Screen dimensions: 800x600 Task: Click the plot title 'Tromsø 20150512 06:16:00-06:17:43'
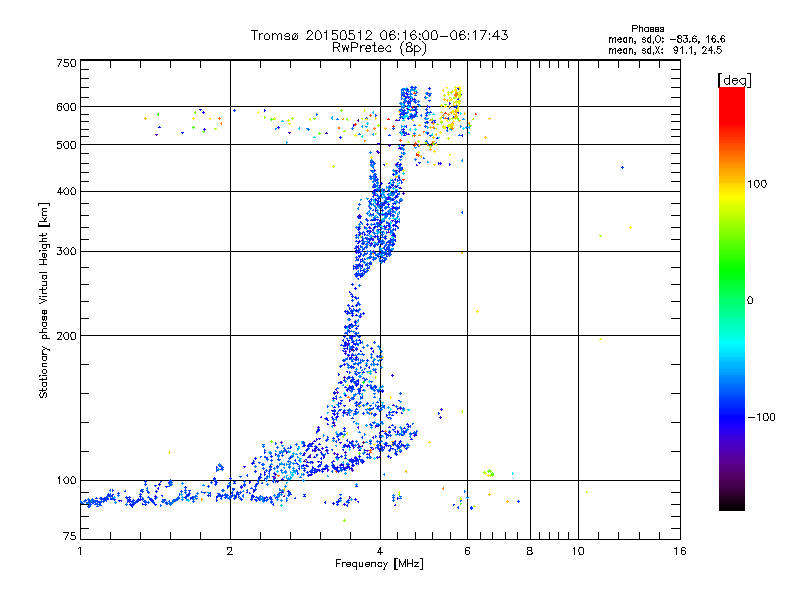click(x=379, y=35)
